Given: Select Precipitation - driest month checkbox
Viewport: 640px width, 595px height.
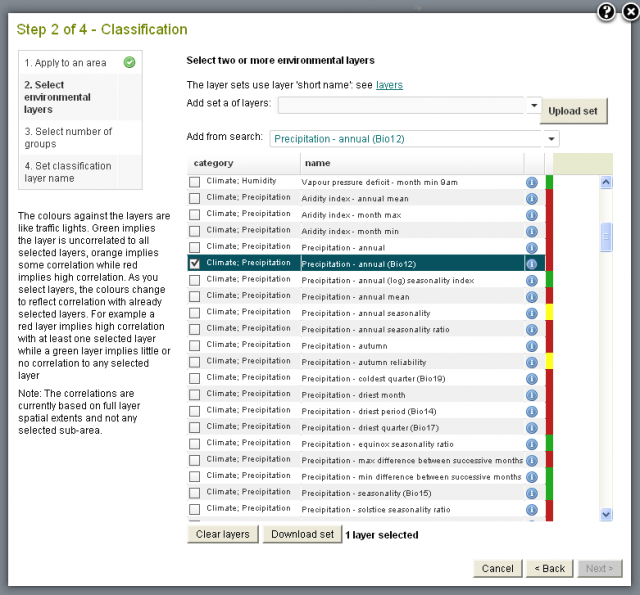Looking at the screenshot, I should click(x=195, y=395).
